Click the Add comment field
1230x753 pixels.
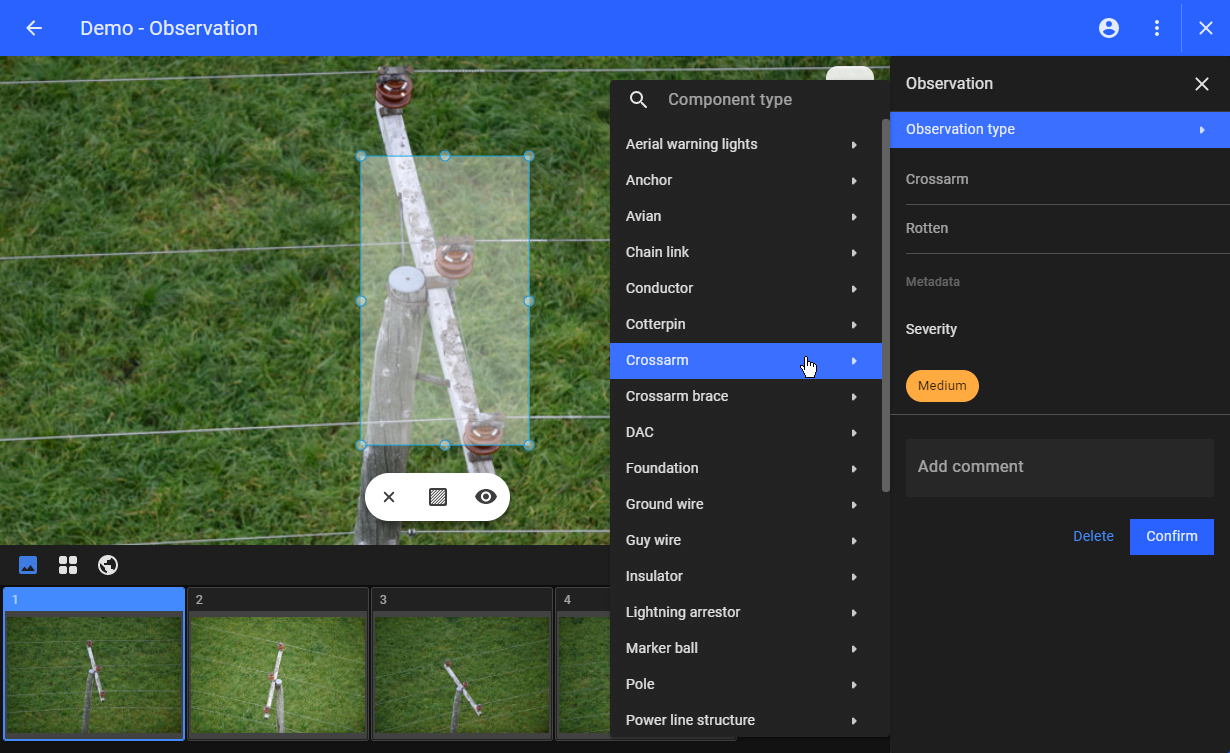(x=1059, y=467)
